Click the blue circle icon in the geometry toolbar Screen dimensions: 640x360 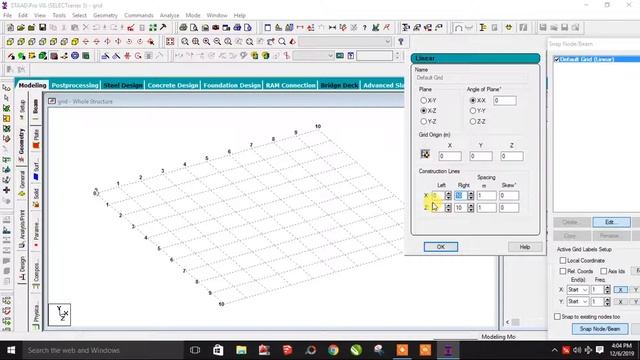click(75, 56)
